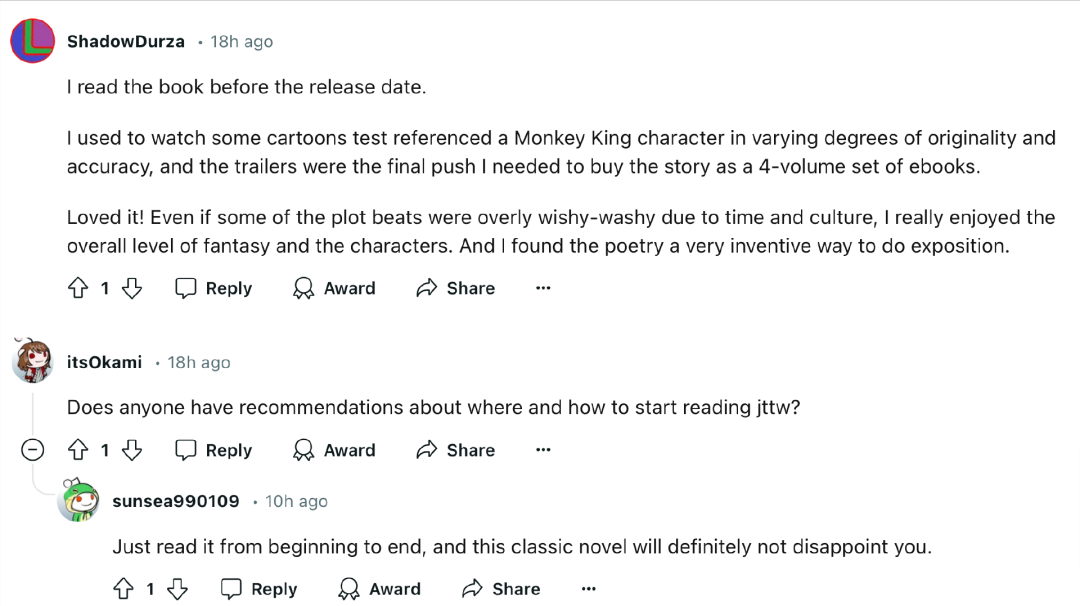Viewport: 1080px width, 606px height.
Task: Reply to itsOkami's question
Action: (x=214, y=450)
